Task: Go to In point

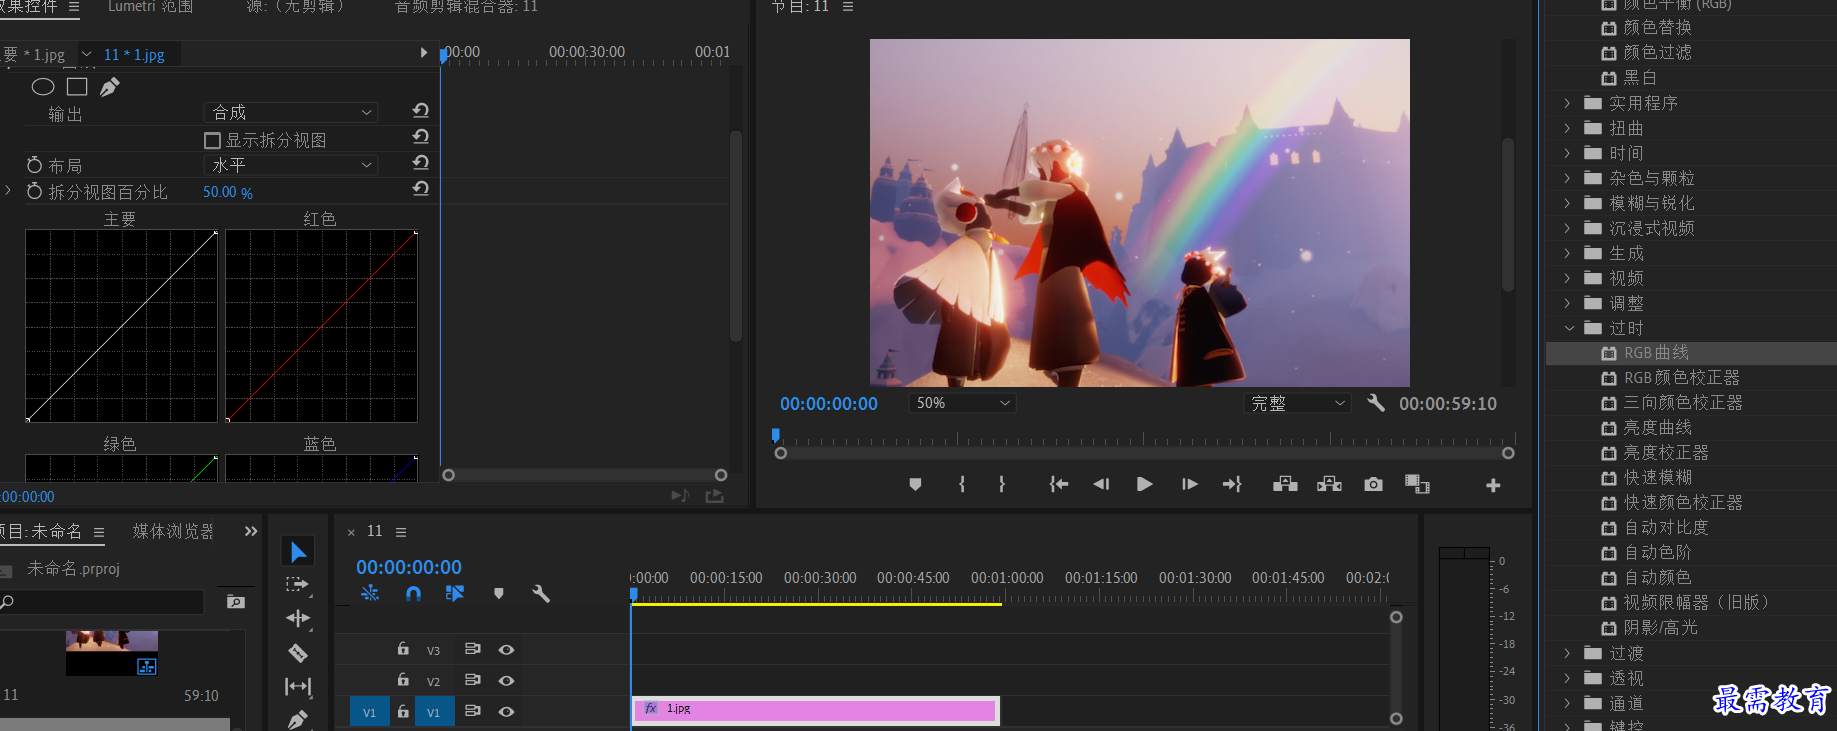Action: 1059,484
